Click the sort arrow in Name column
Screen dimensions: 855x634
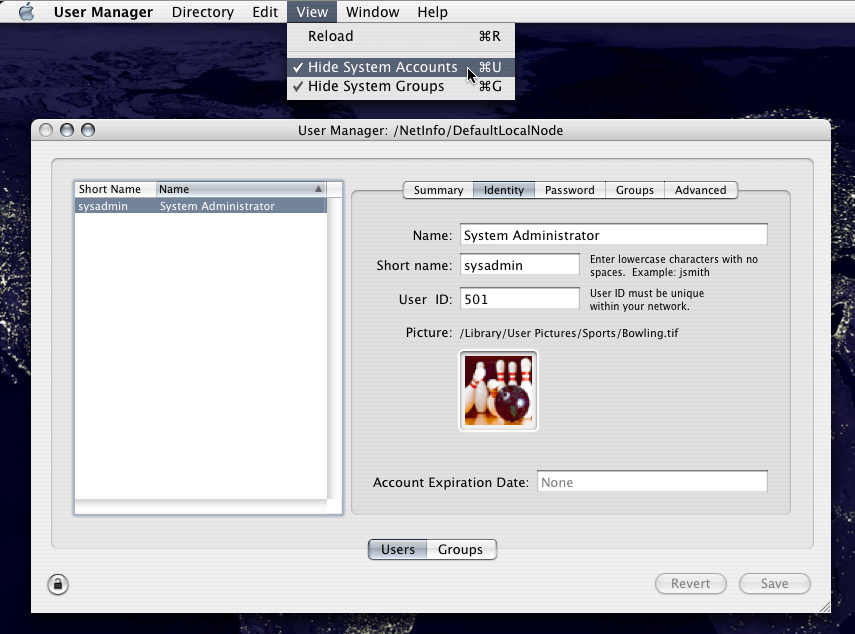pos(318,189)
